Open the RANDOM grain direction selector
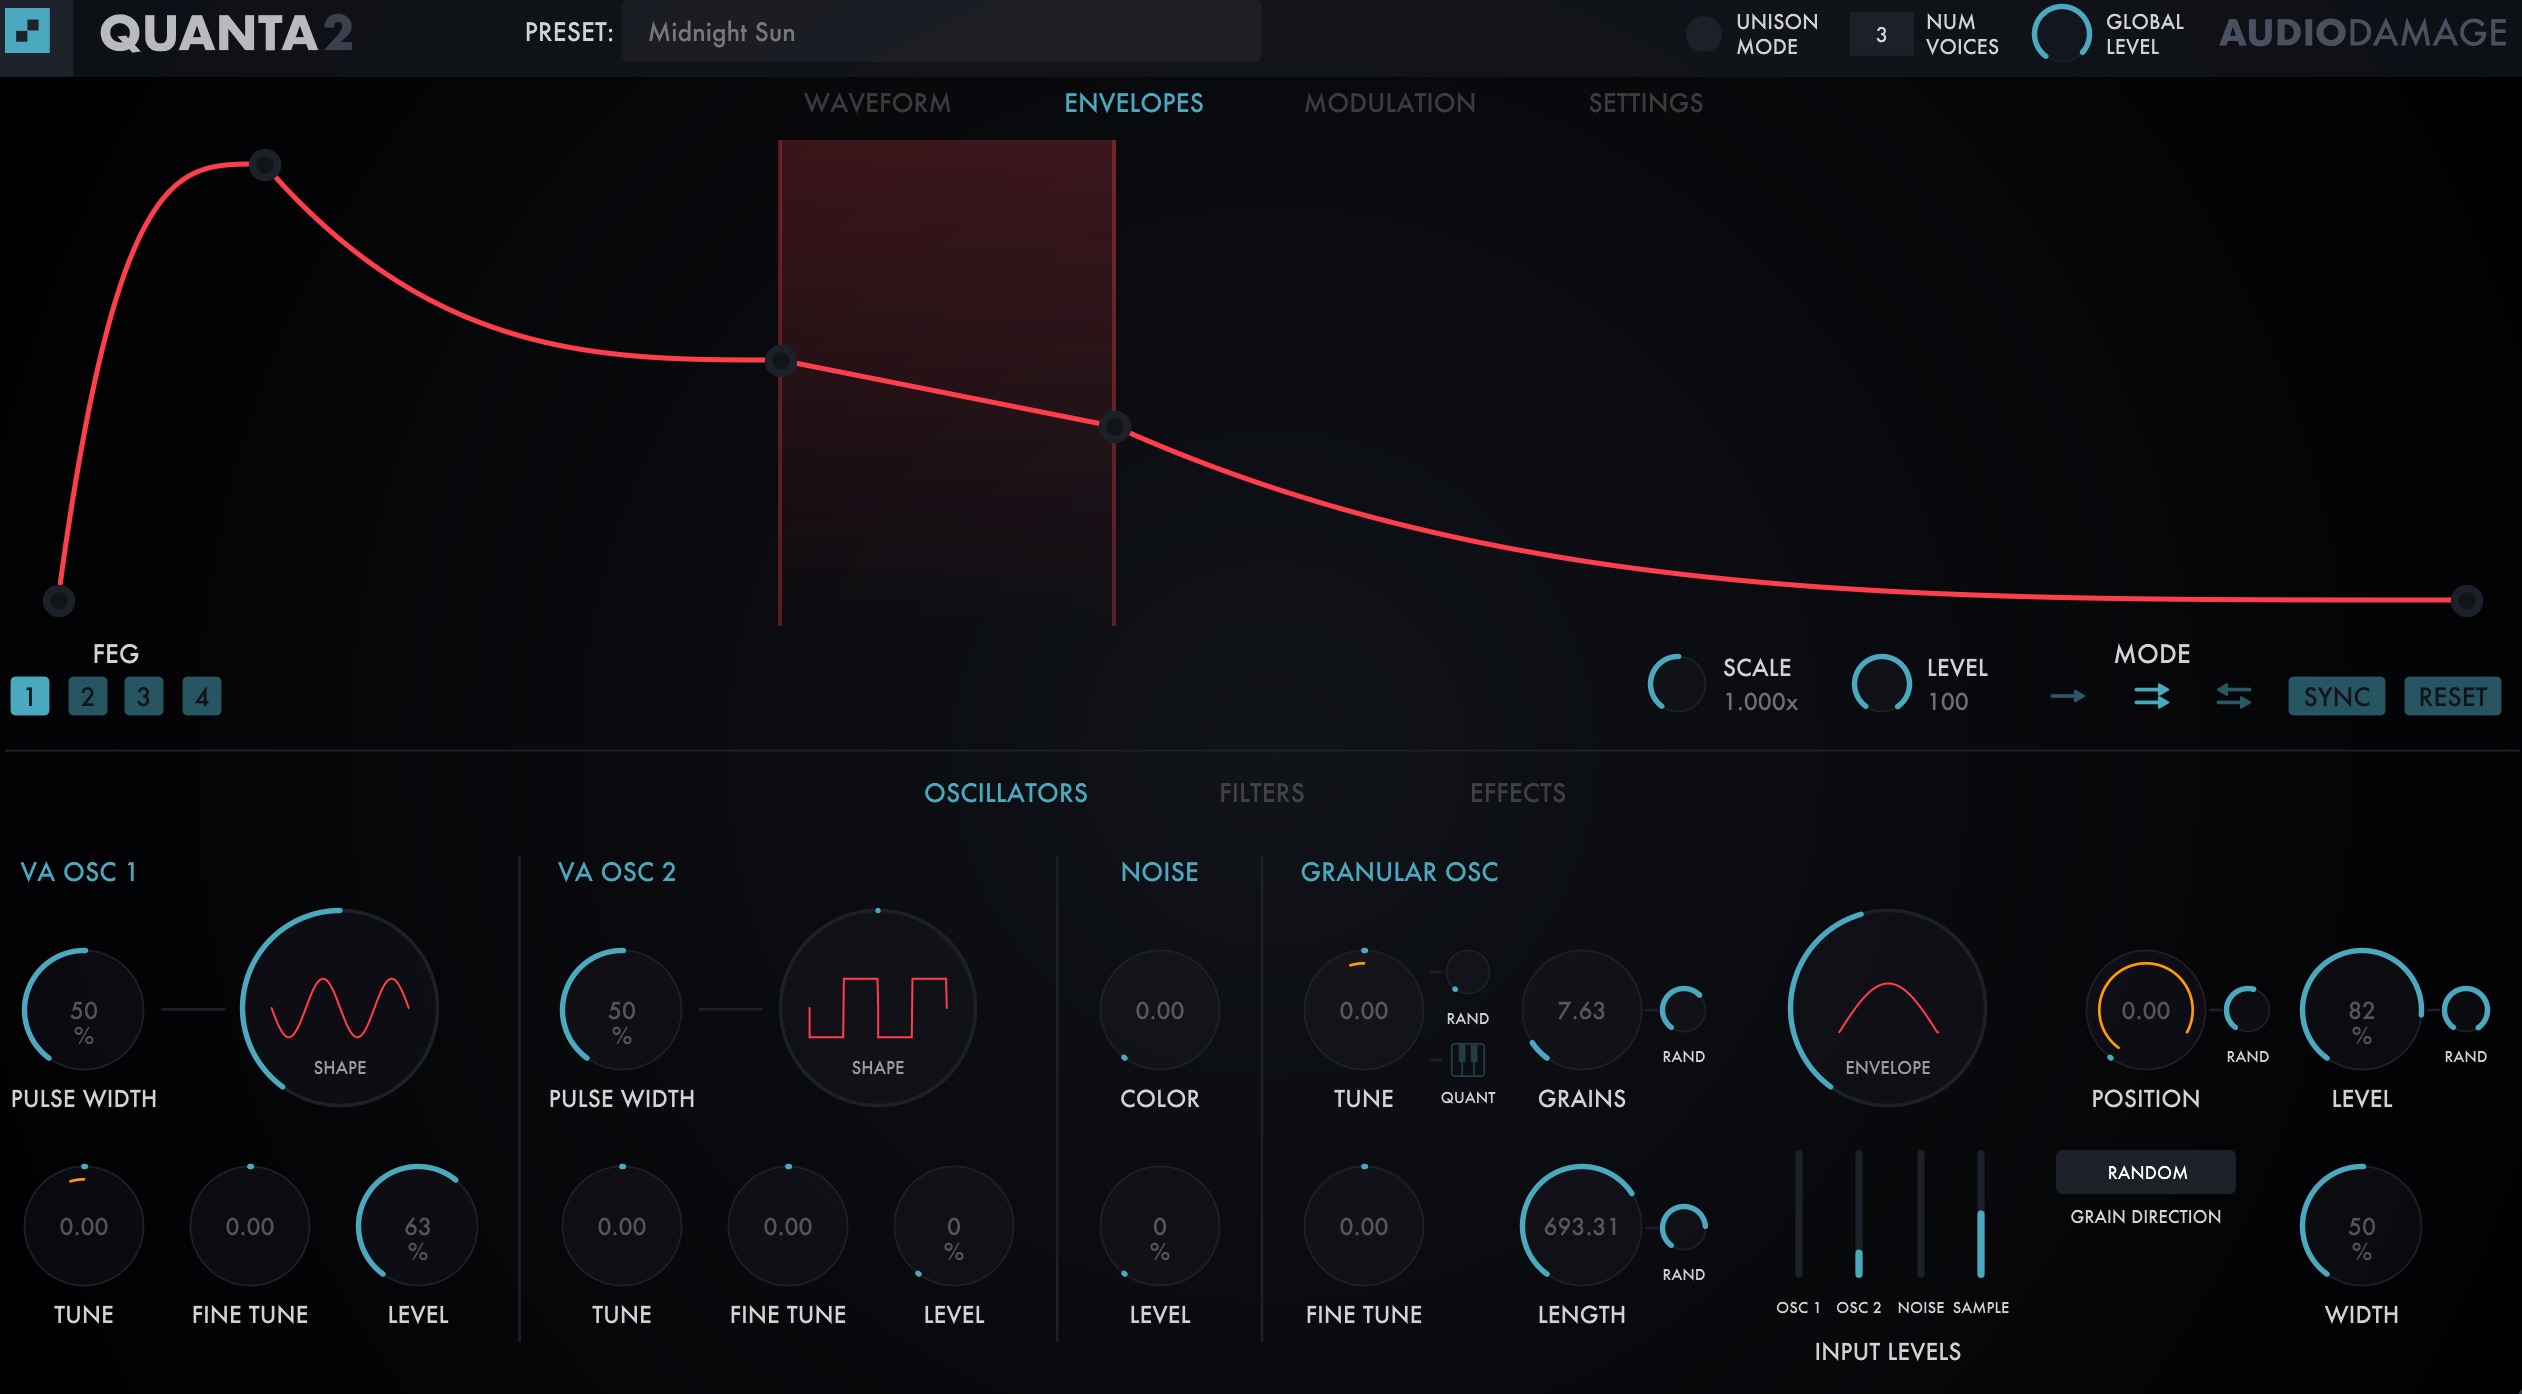This screenshot has height=1394, width=2522. tap(2145, 1172)
